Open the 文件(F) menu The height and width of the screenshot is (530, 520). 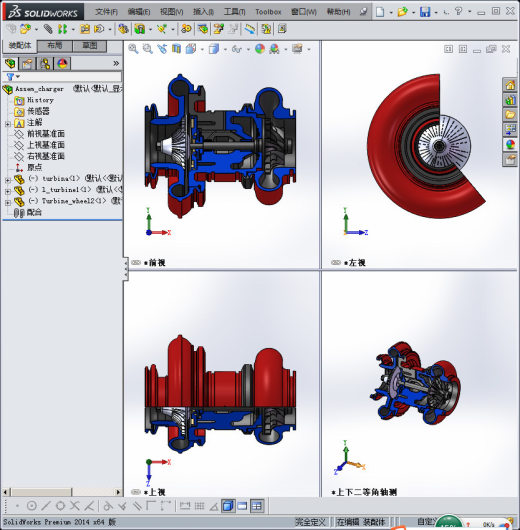pos(106,12)
